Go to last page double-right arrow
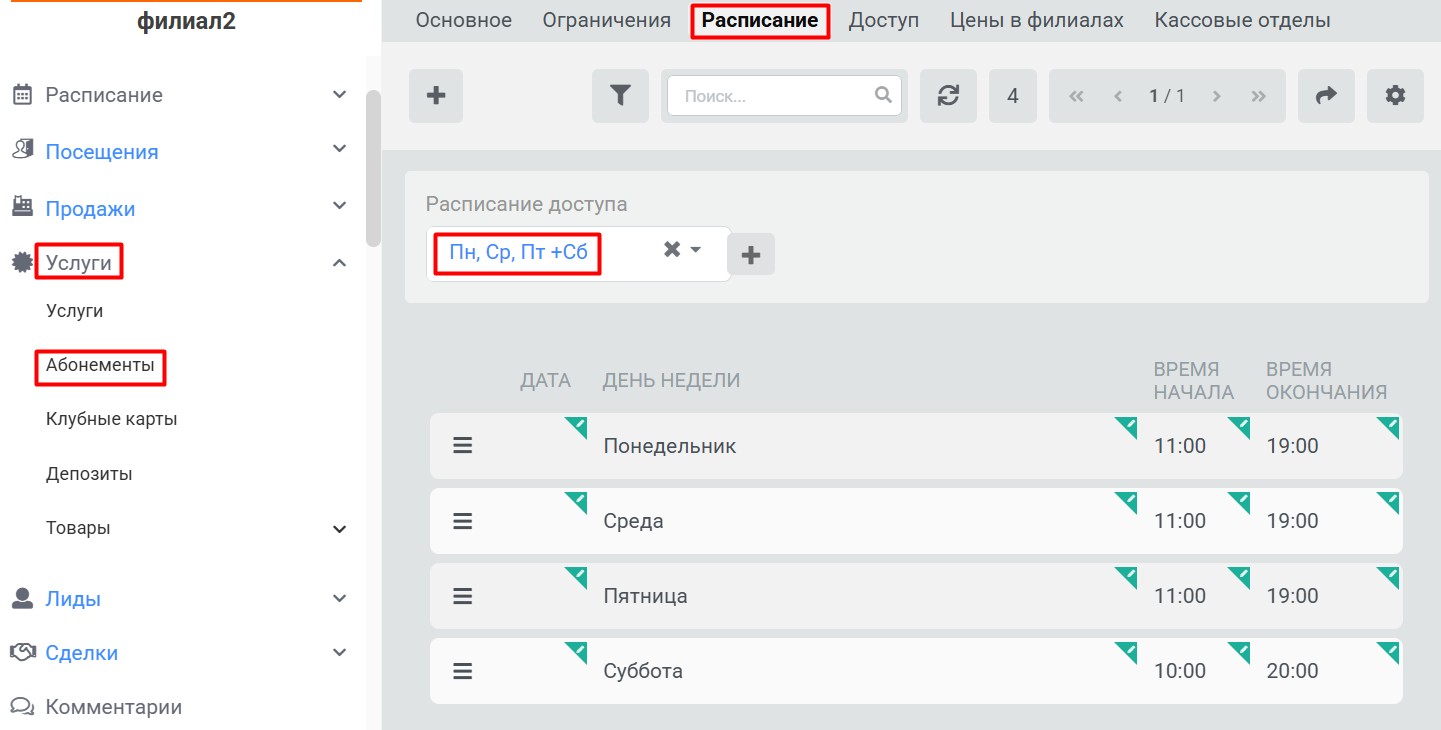This screenshot has height=730, width=1441. pos(1259,96)
